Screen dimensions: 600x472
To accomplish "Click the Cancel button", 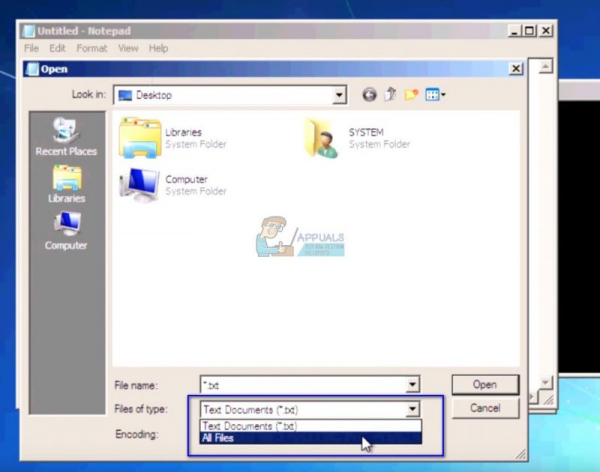I will [x=485, y=408].
